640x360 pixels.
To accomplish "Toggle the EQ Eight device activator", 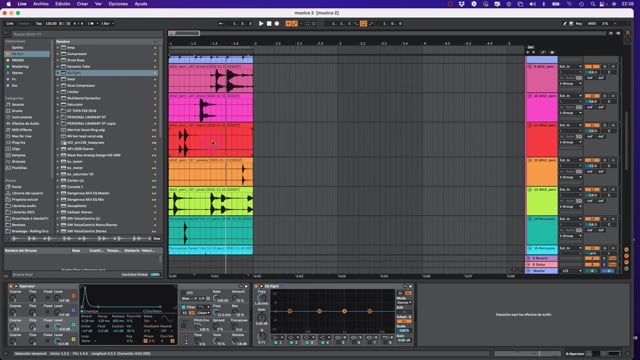I will tap(256, 286).
